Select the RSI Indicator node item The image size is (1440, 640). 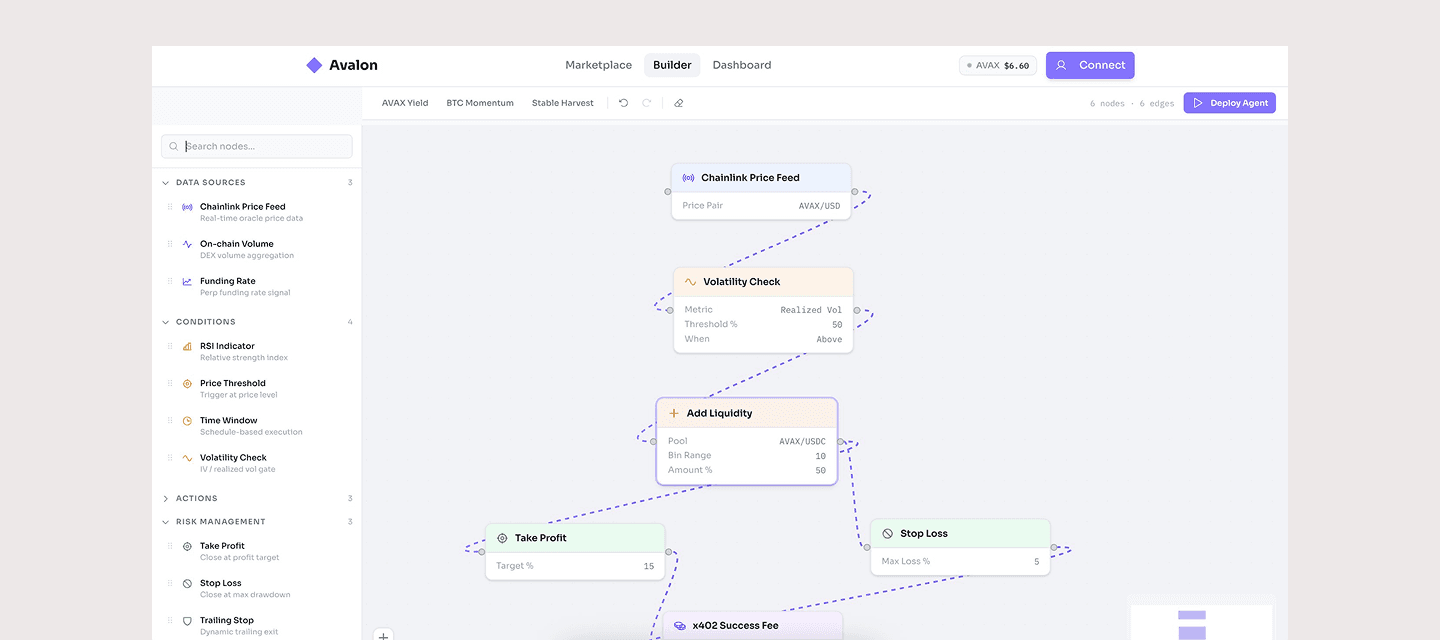pyautogui.click(x=257, y=351)
